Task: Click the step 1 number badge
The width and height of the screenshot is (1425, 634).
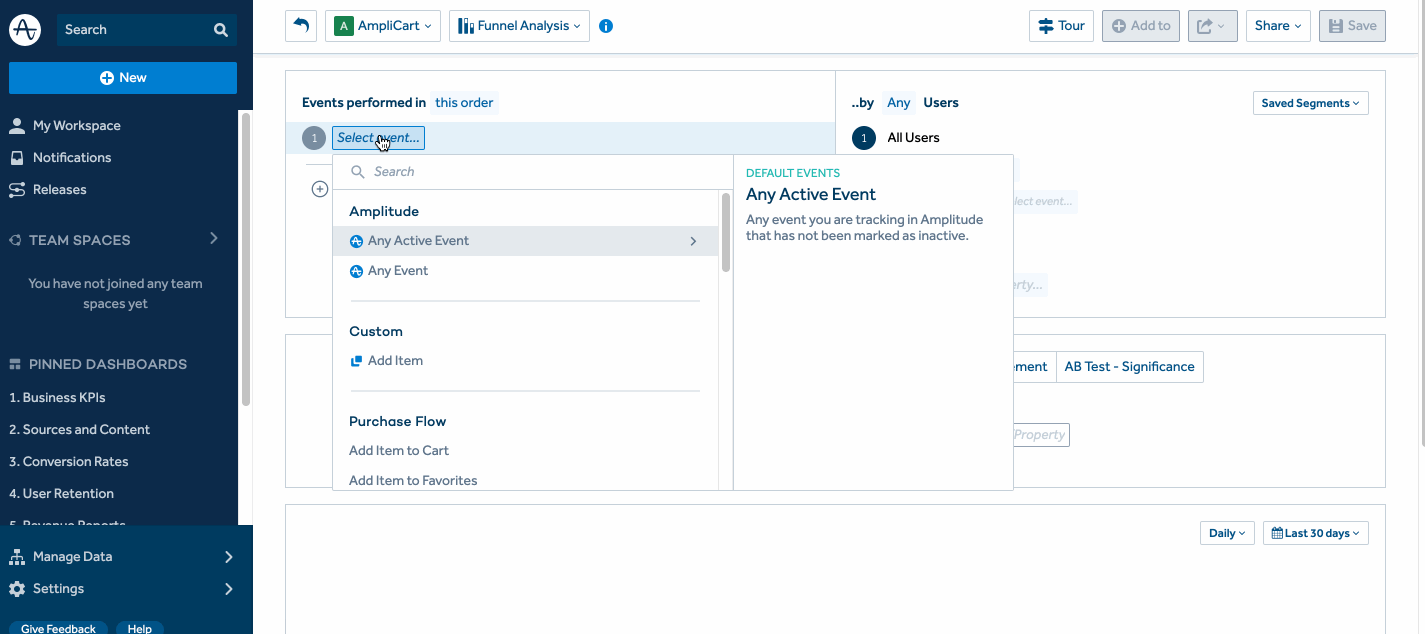Action: click(x=314, y=138)
